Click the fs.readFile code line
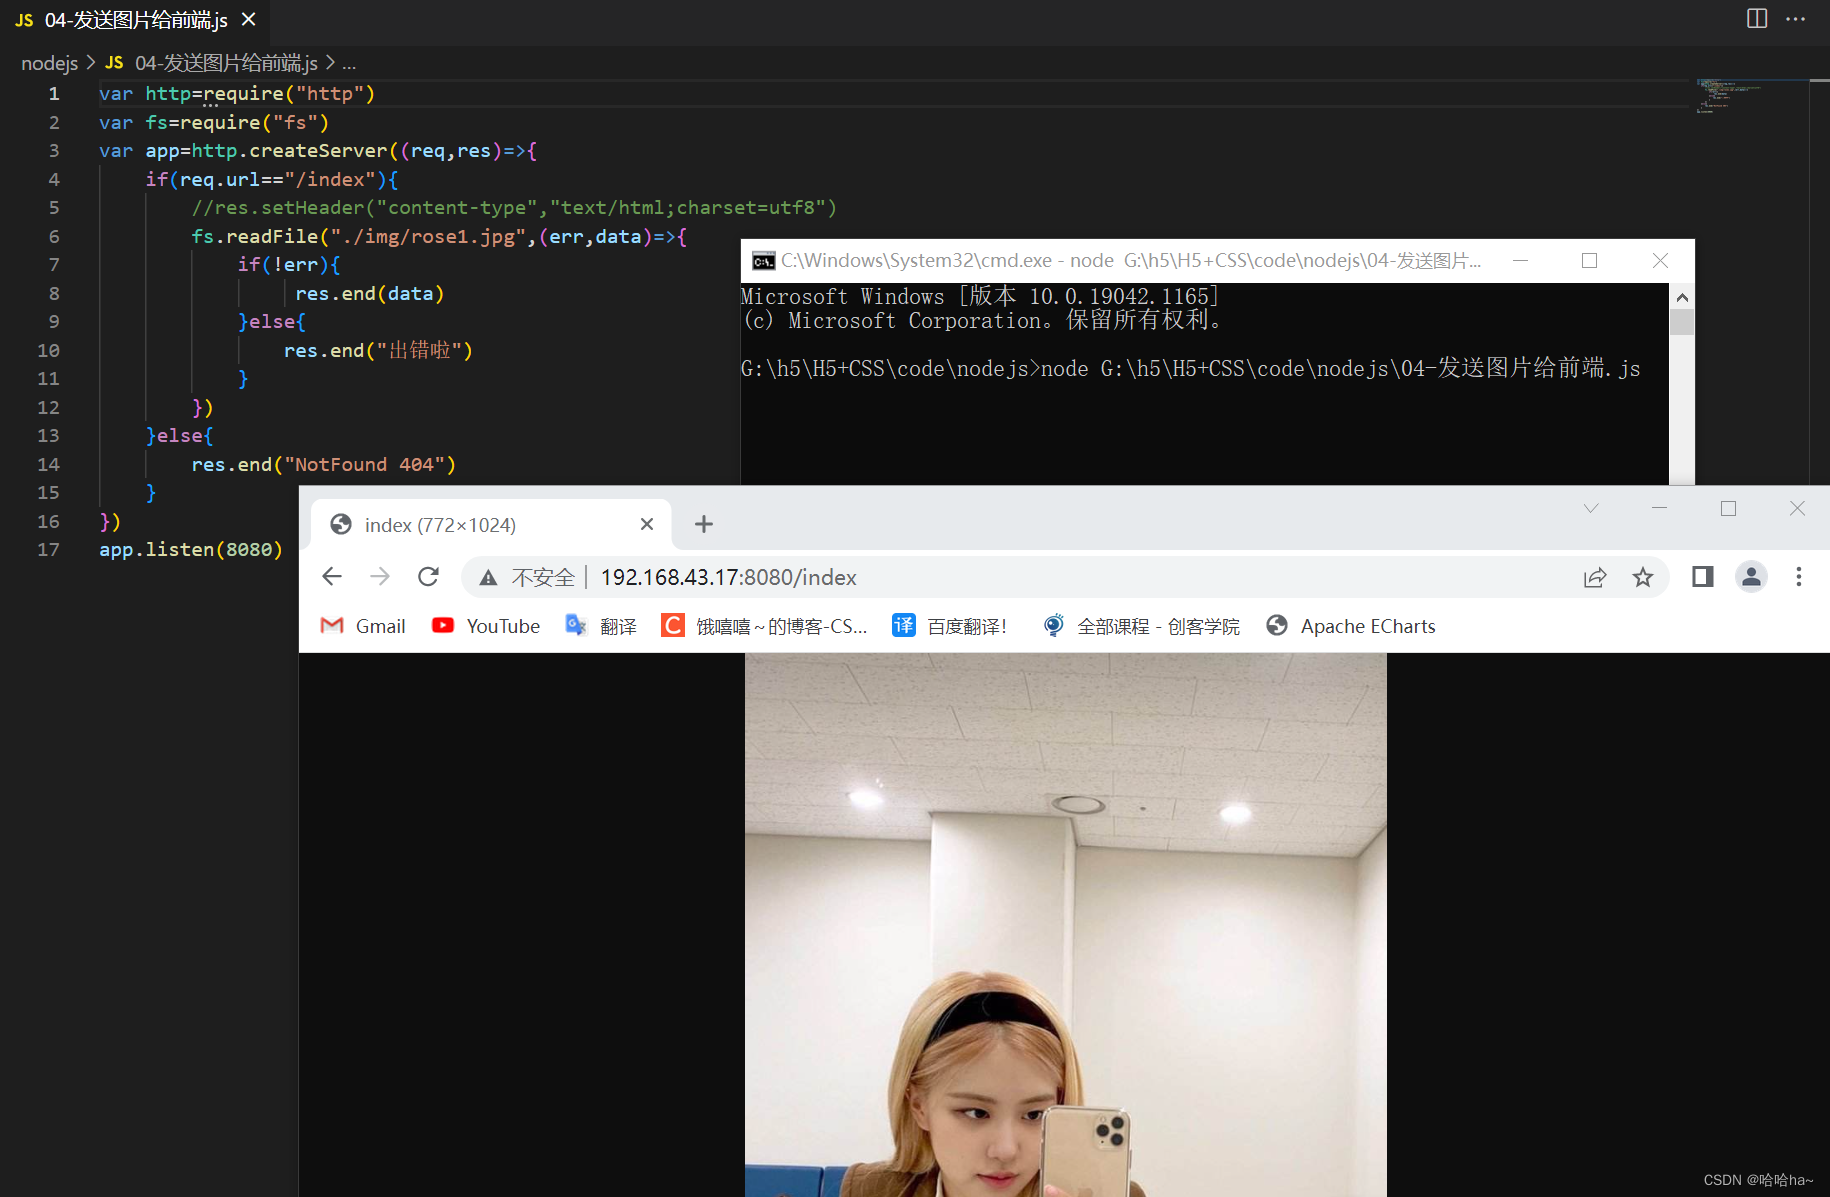This screenshot has height=1197, width=1830. (439, 236)
